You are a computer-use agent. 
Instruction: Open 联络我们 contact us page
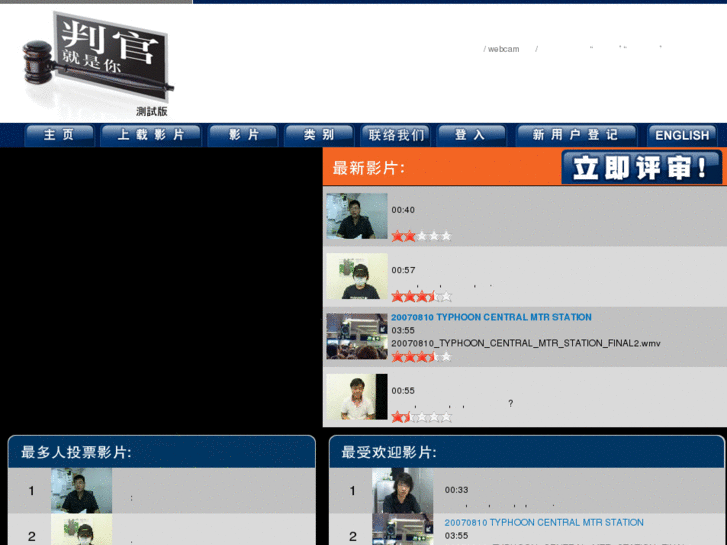click(395, 135)
